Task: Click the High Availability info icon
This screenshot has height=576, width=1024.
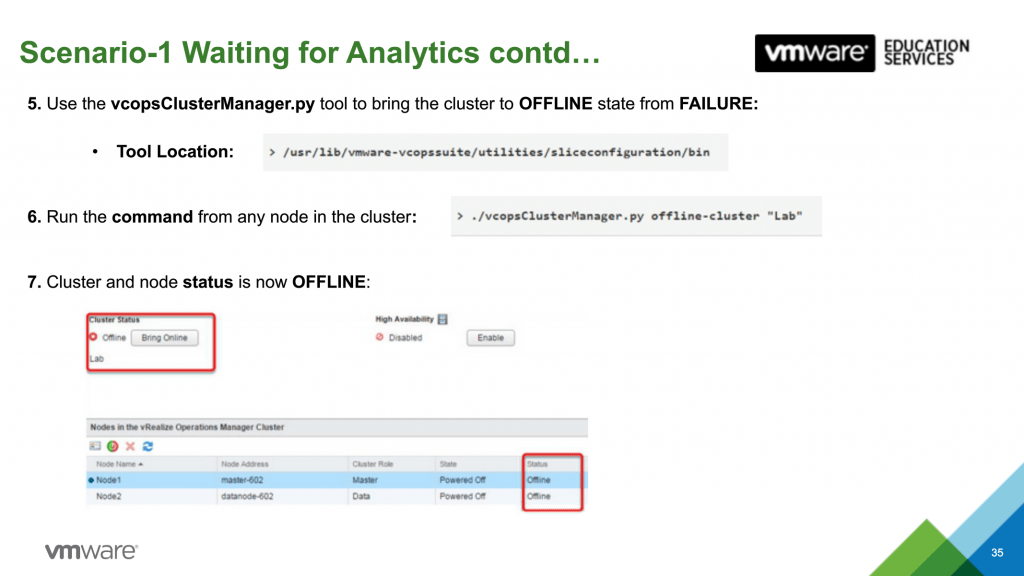Action: (x=442, y=320)
